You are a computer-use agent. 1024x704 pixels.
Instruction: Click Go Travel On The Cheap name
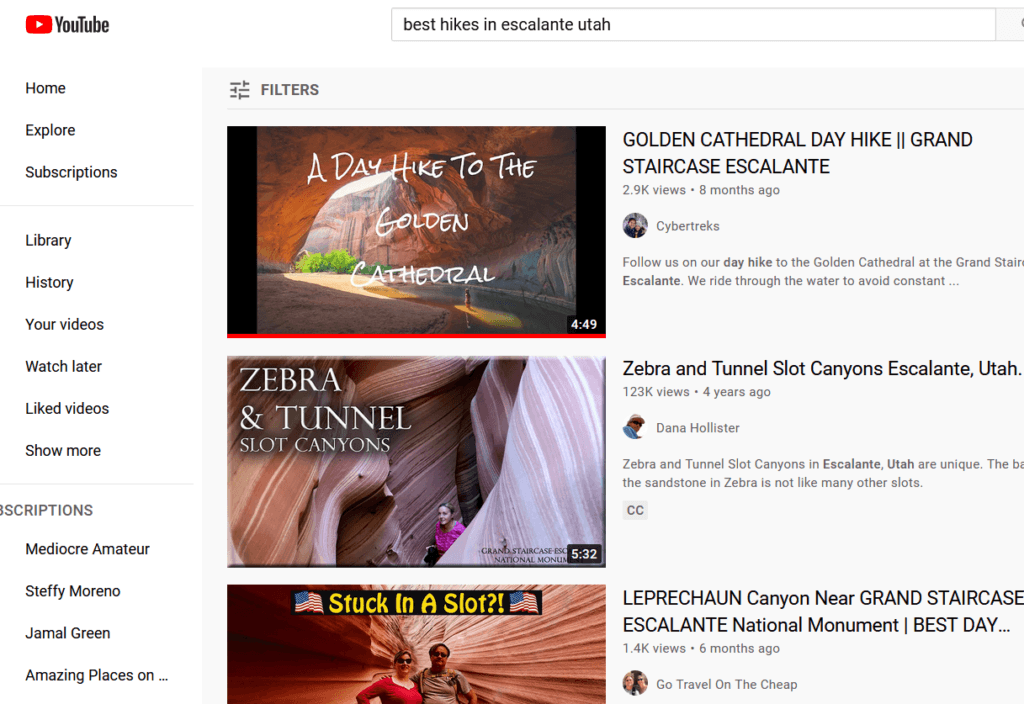pyautogui.click(x=726, y=684)
